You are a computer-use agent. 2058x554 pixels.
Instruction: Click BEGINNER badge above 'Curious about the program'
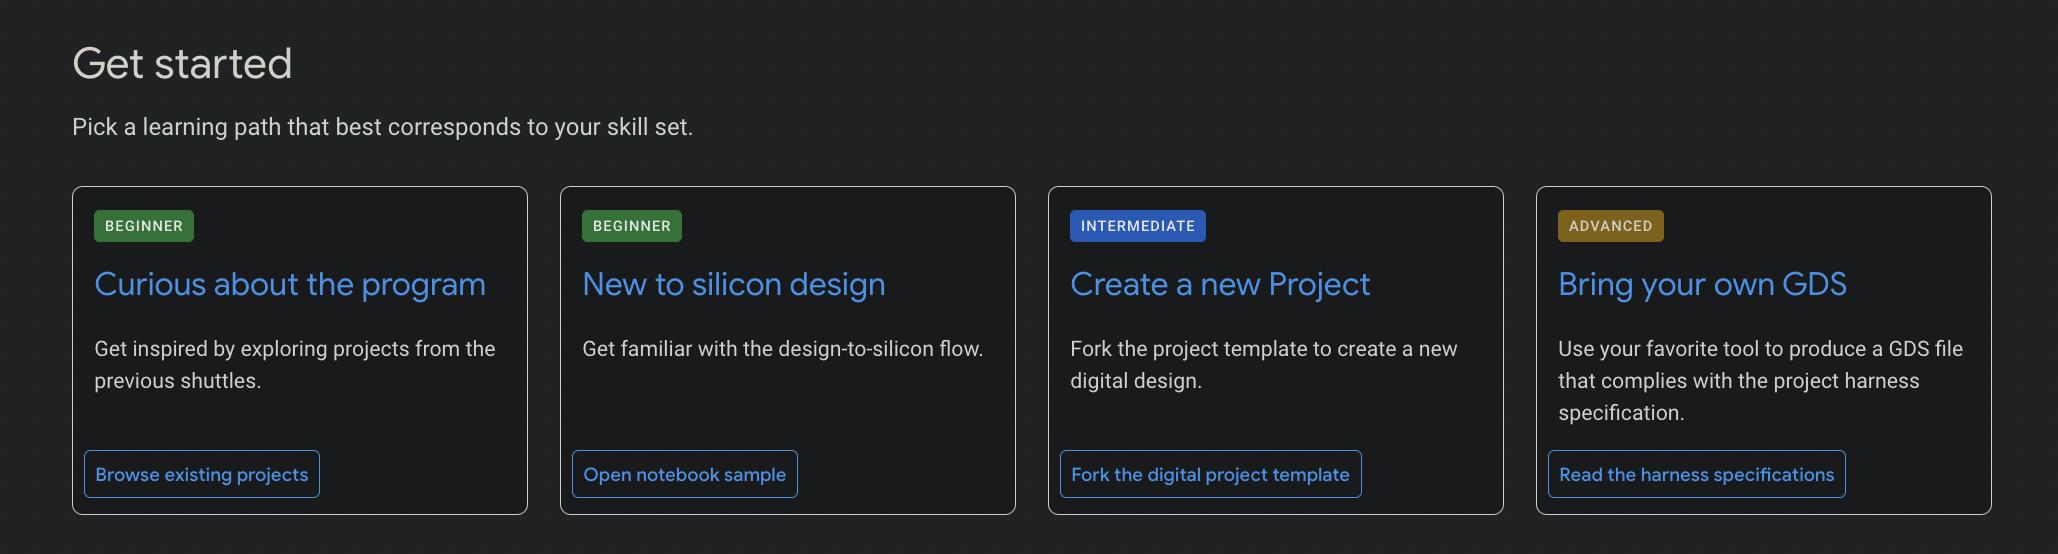coord(144,226)
